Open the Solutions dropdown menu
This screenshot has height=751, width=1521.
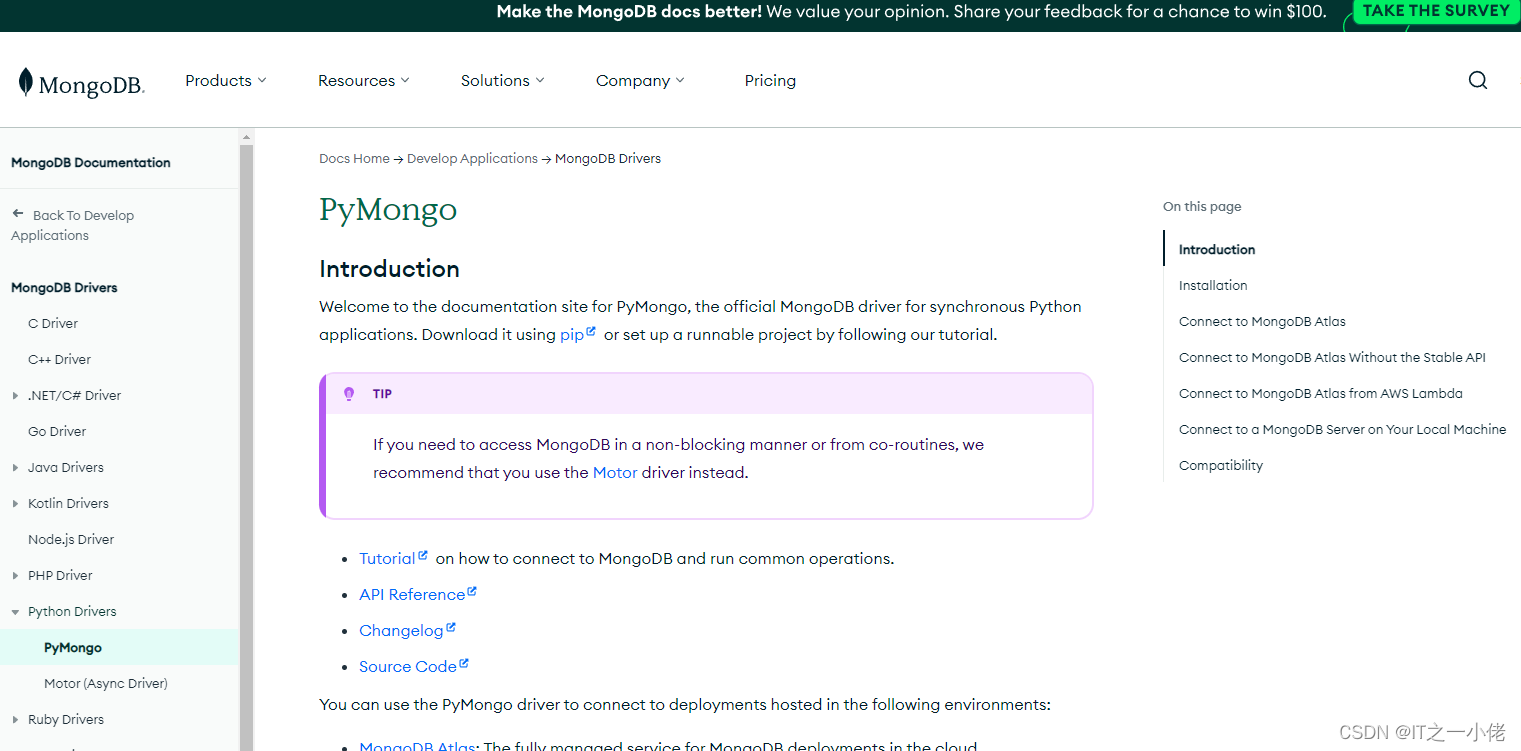point(503,81)
